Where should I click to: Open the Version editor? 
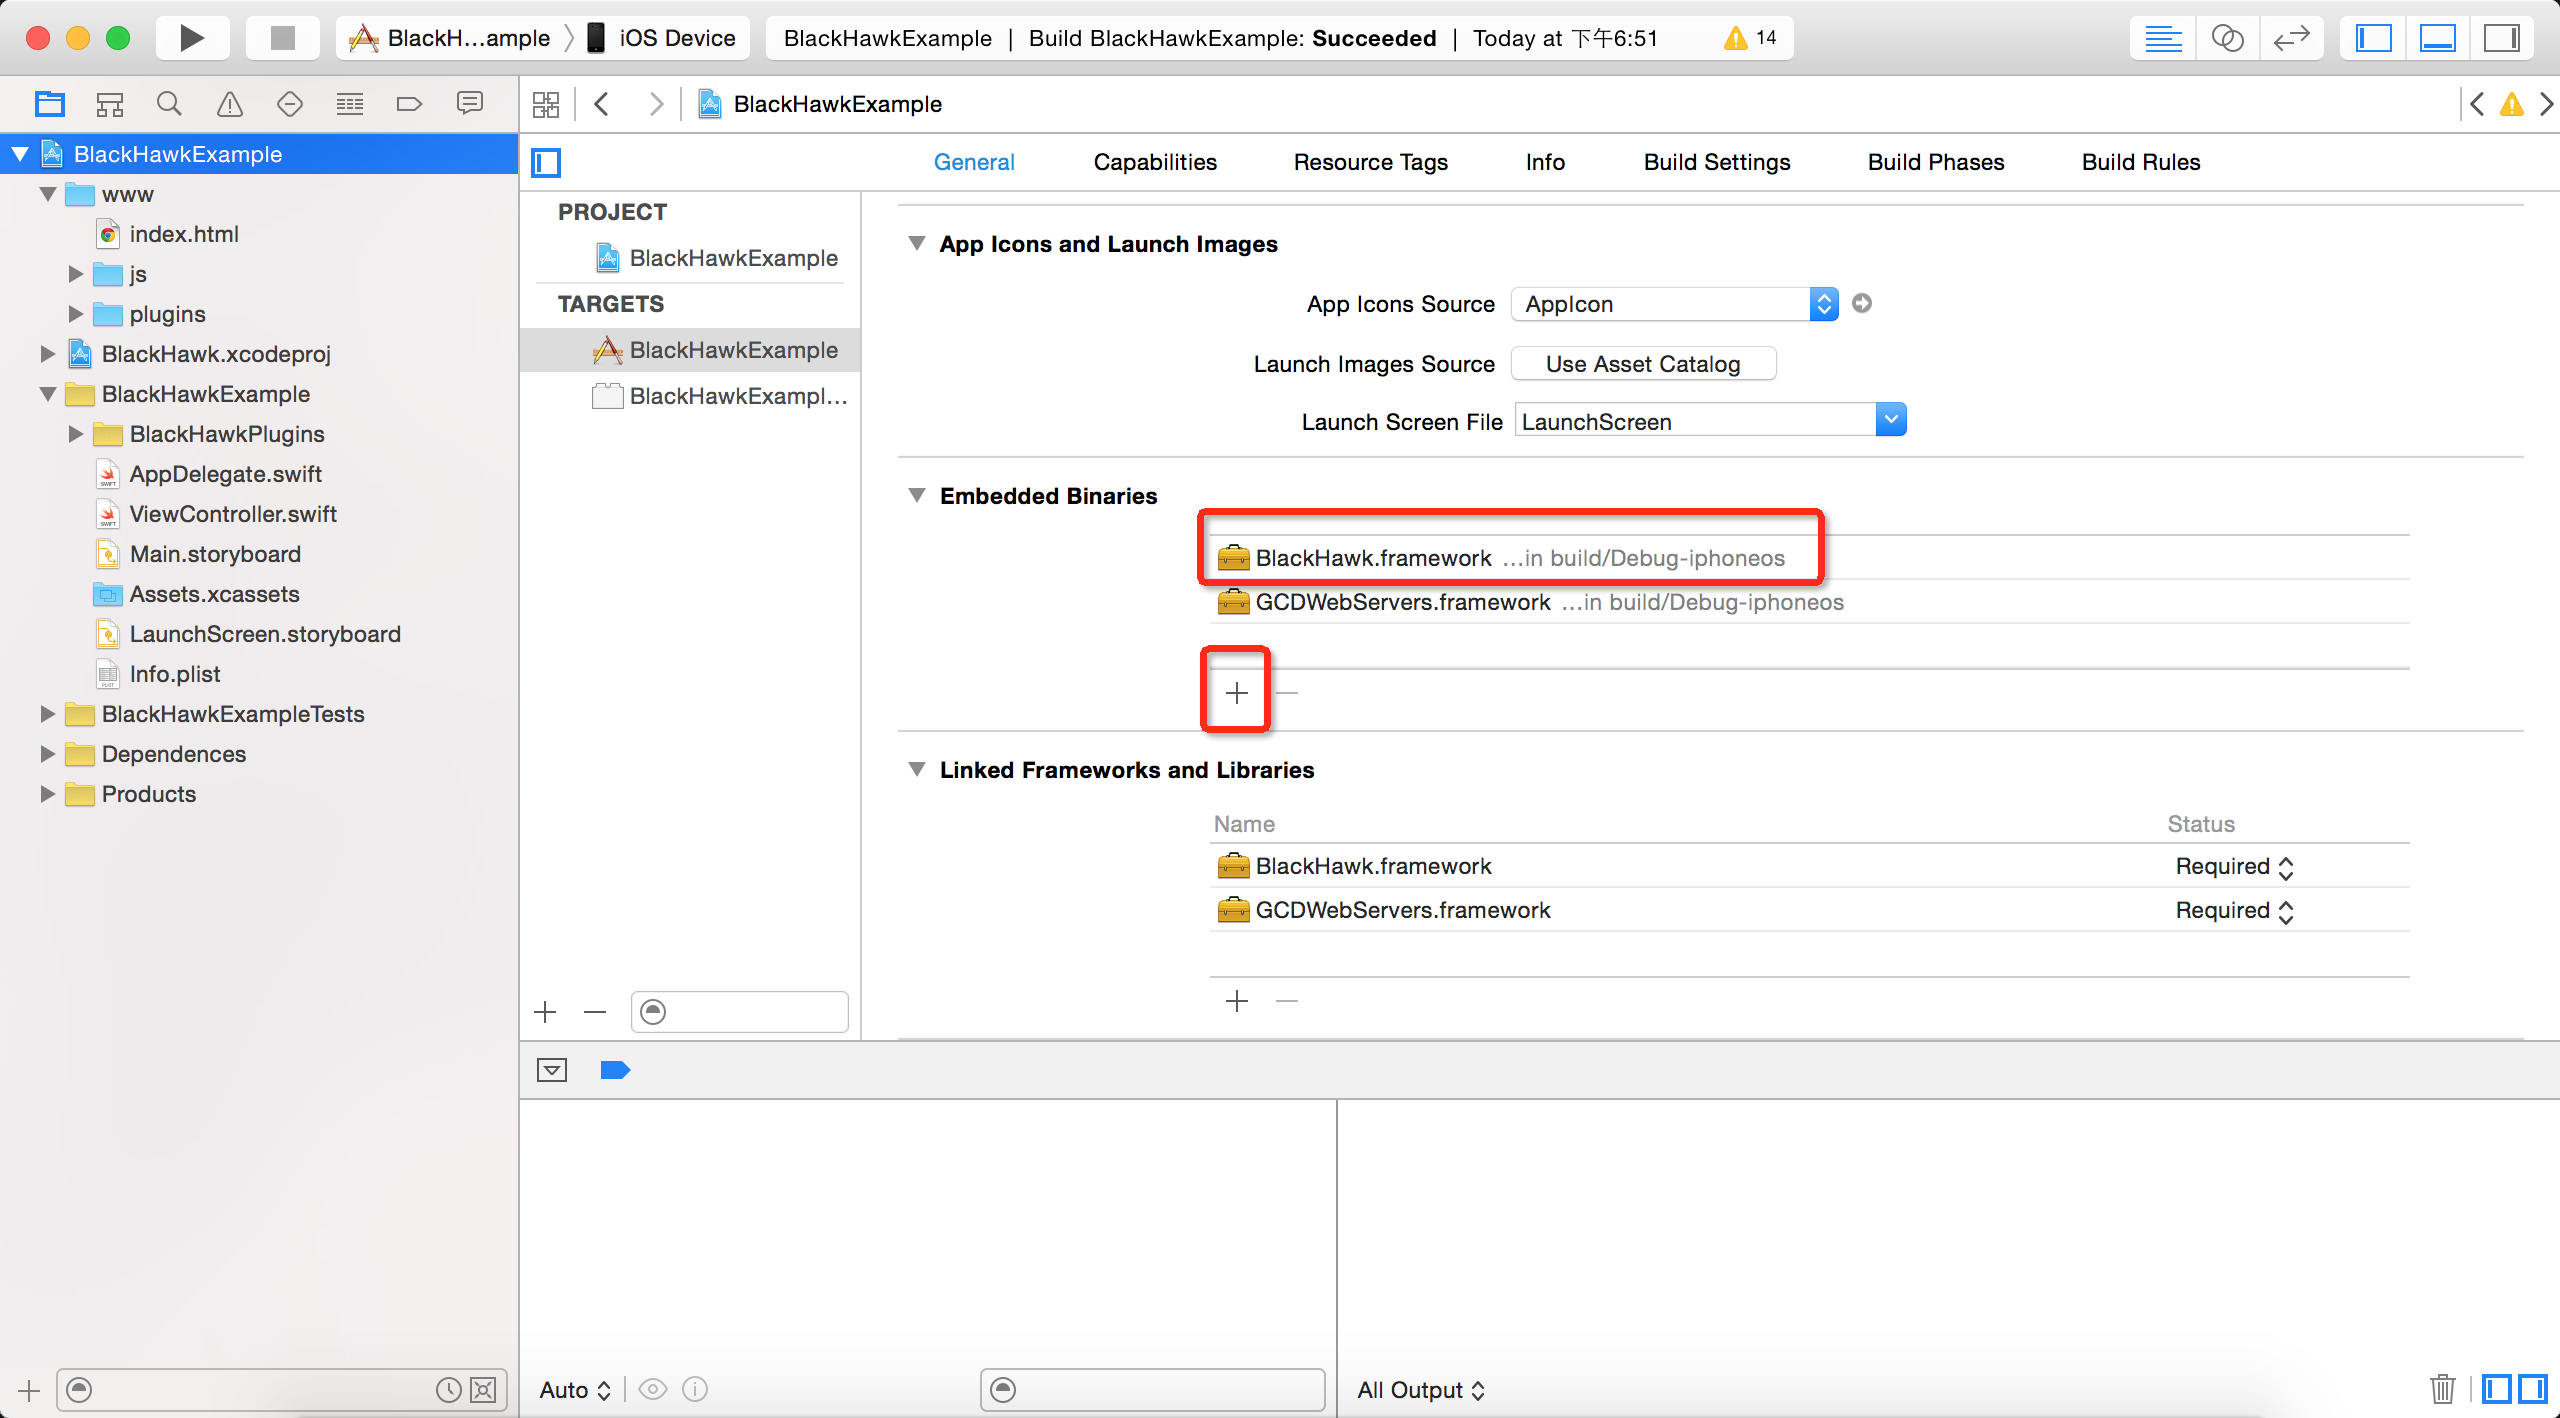click(2290, 38)
